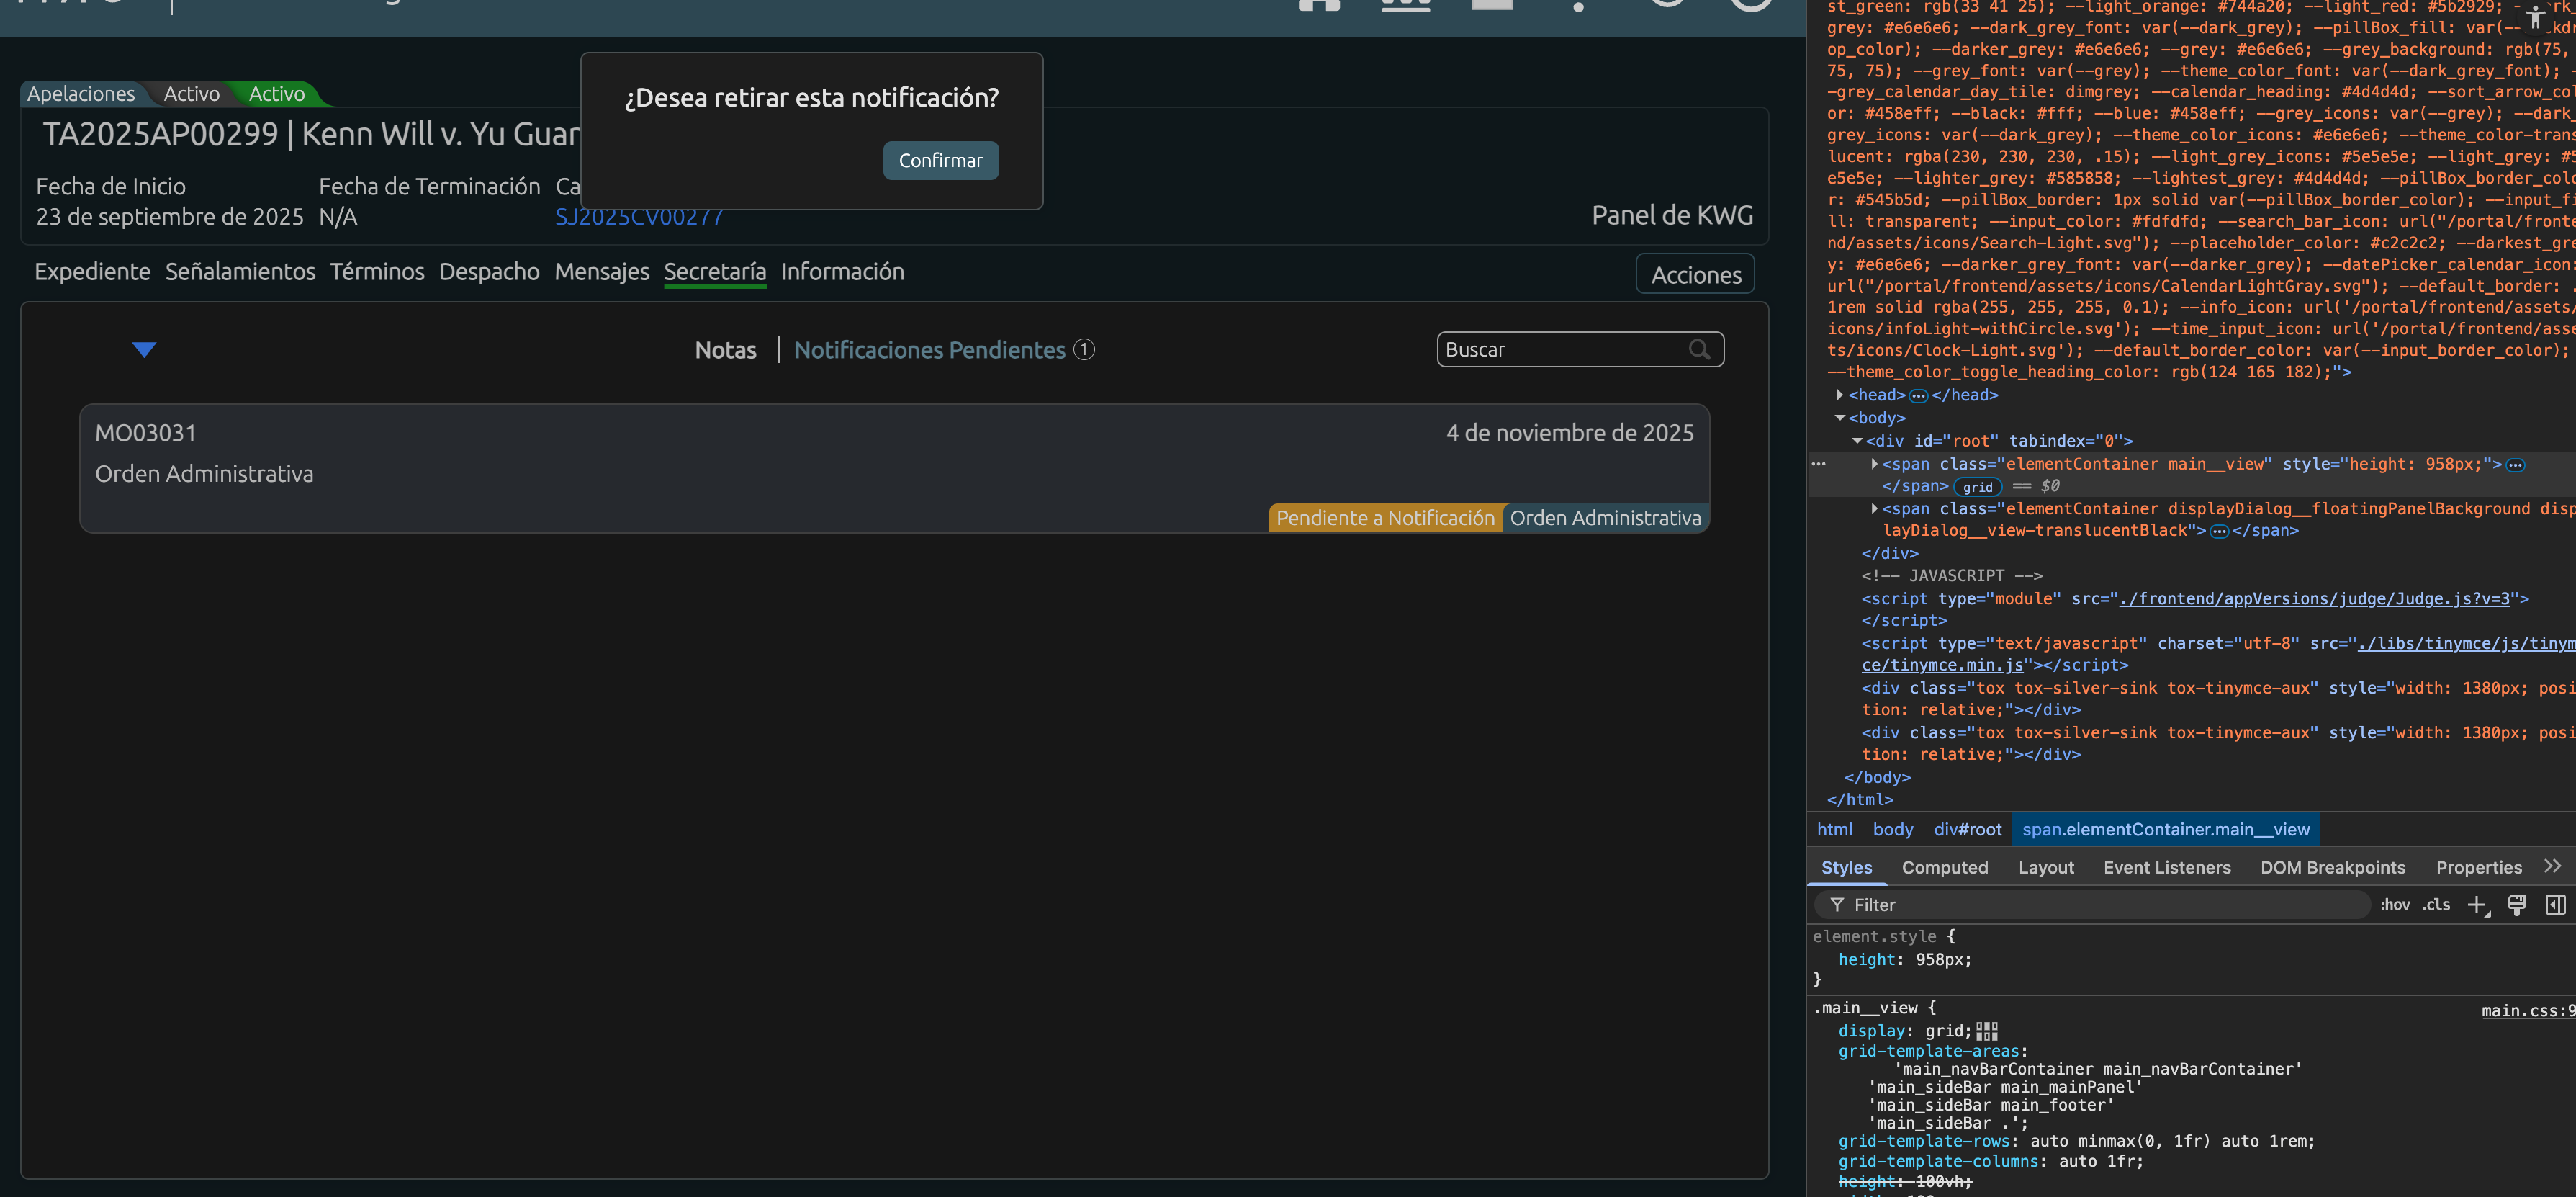This screenshot has height=1197, width=2576.
Task: Open the grid editor icon beside display
Action: [1987, 1031]
